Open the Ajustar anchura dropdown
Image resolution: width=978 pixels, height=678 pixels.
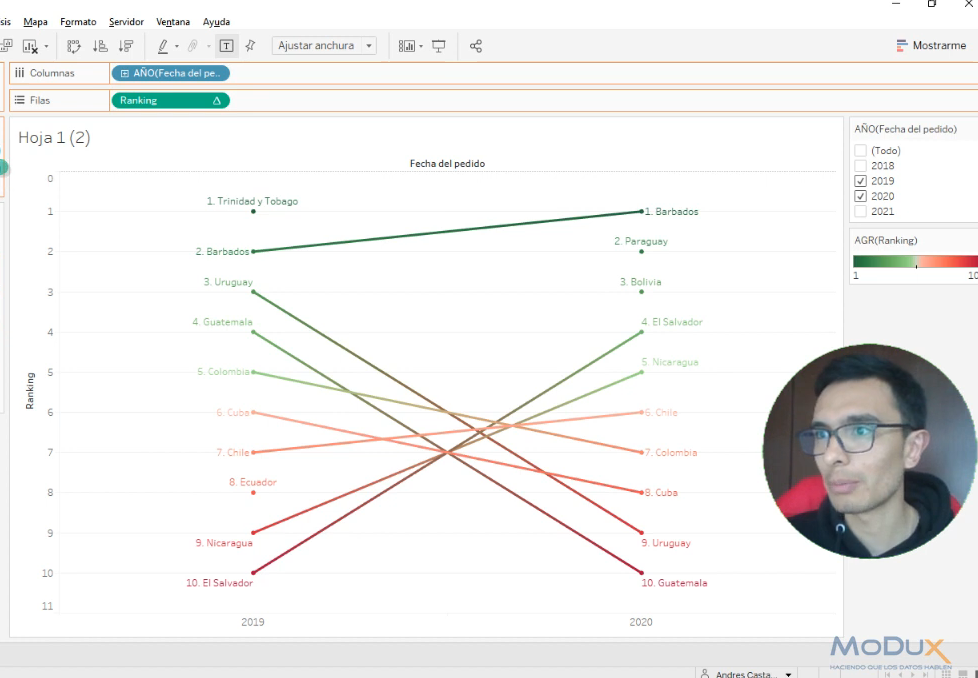click(367, 45)
